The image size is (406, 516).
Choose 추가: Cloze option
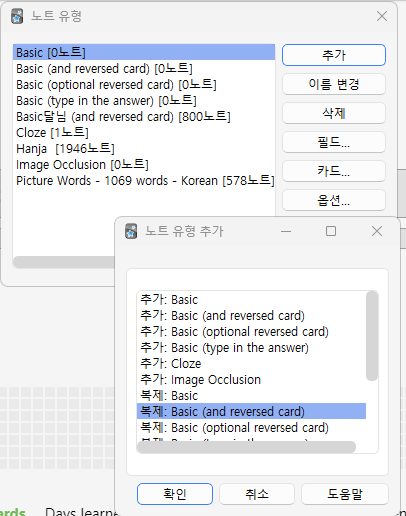251,363
